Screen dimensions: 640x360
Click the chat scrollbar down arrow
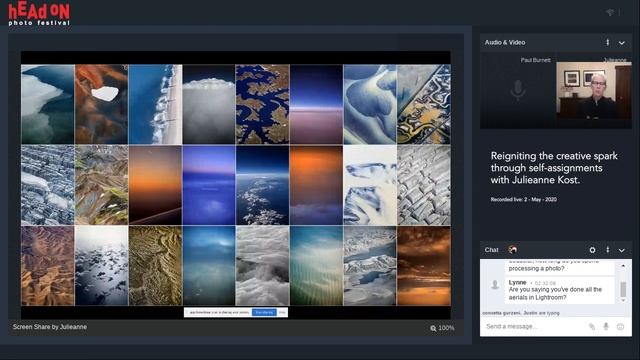coord(623,300)
